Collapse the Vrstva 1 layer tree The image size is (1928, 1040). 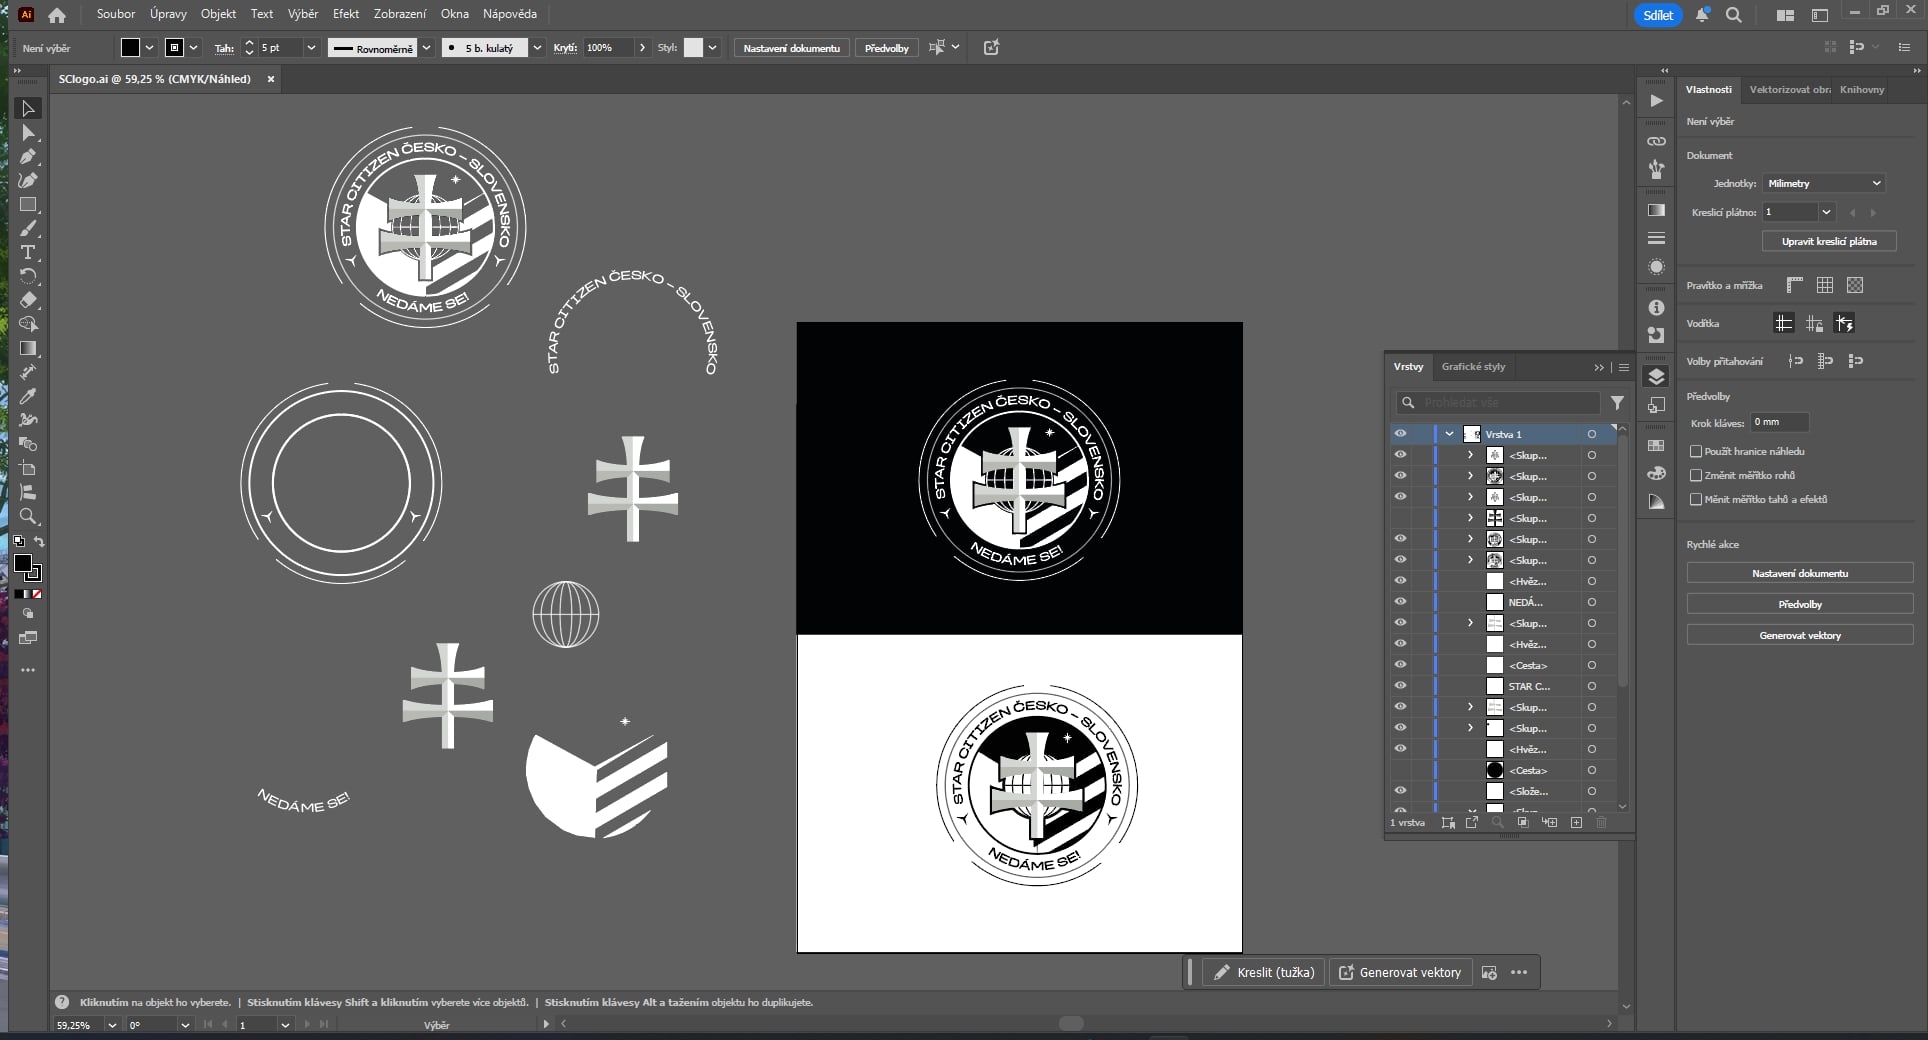[x=1449, y=434]
